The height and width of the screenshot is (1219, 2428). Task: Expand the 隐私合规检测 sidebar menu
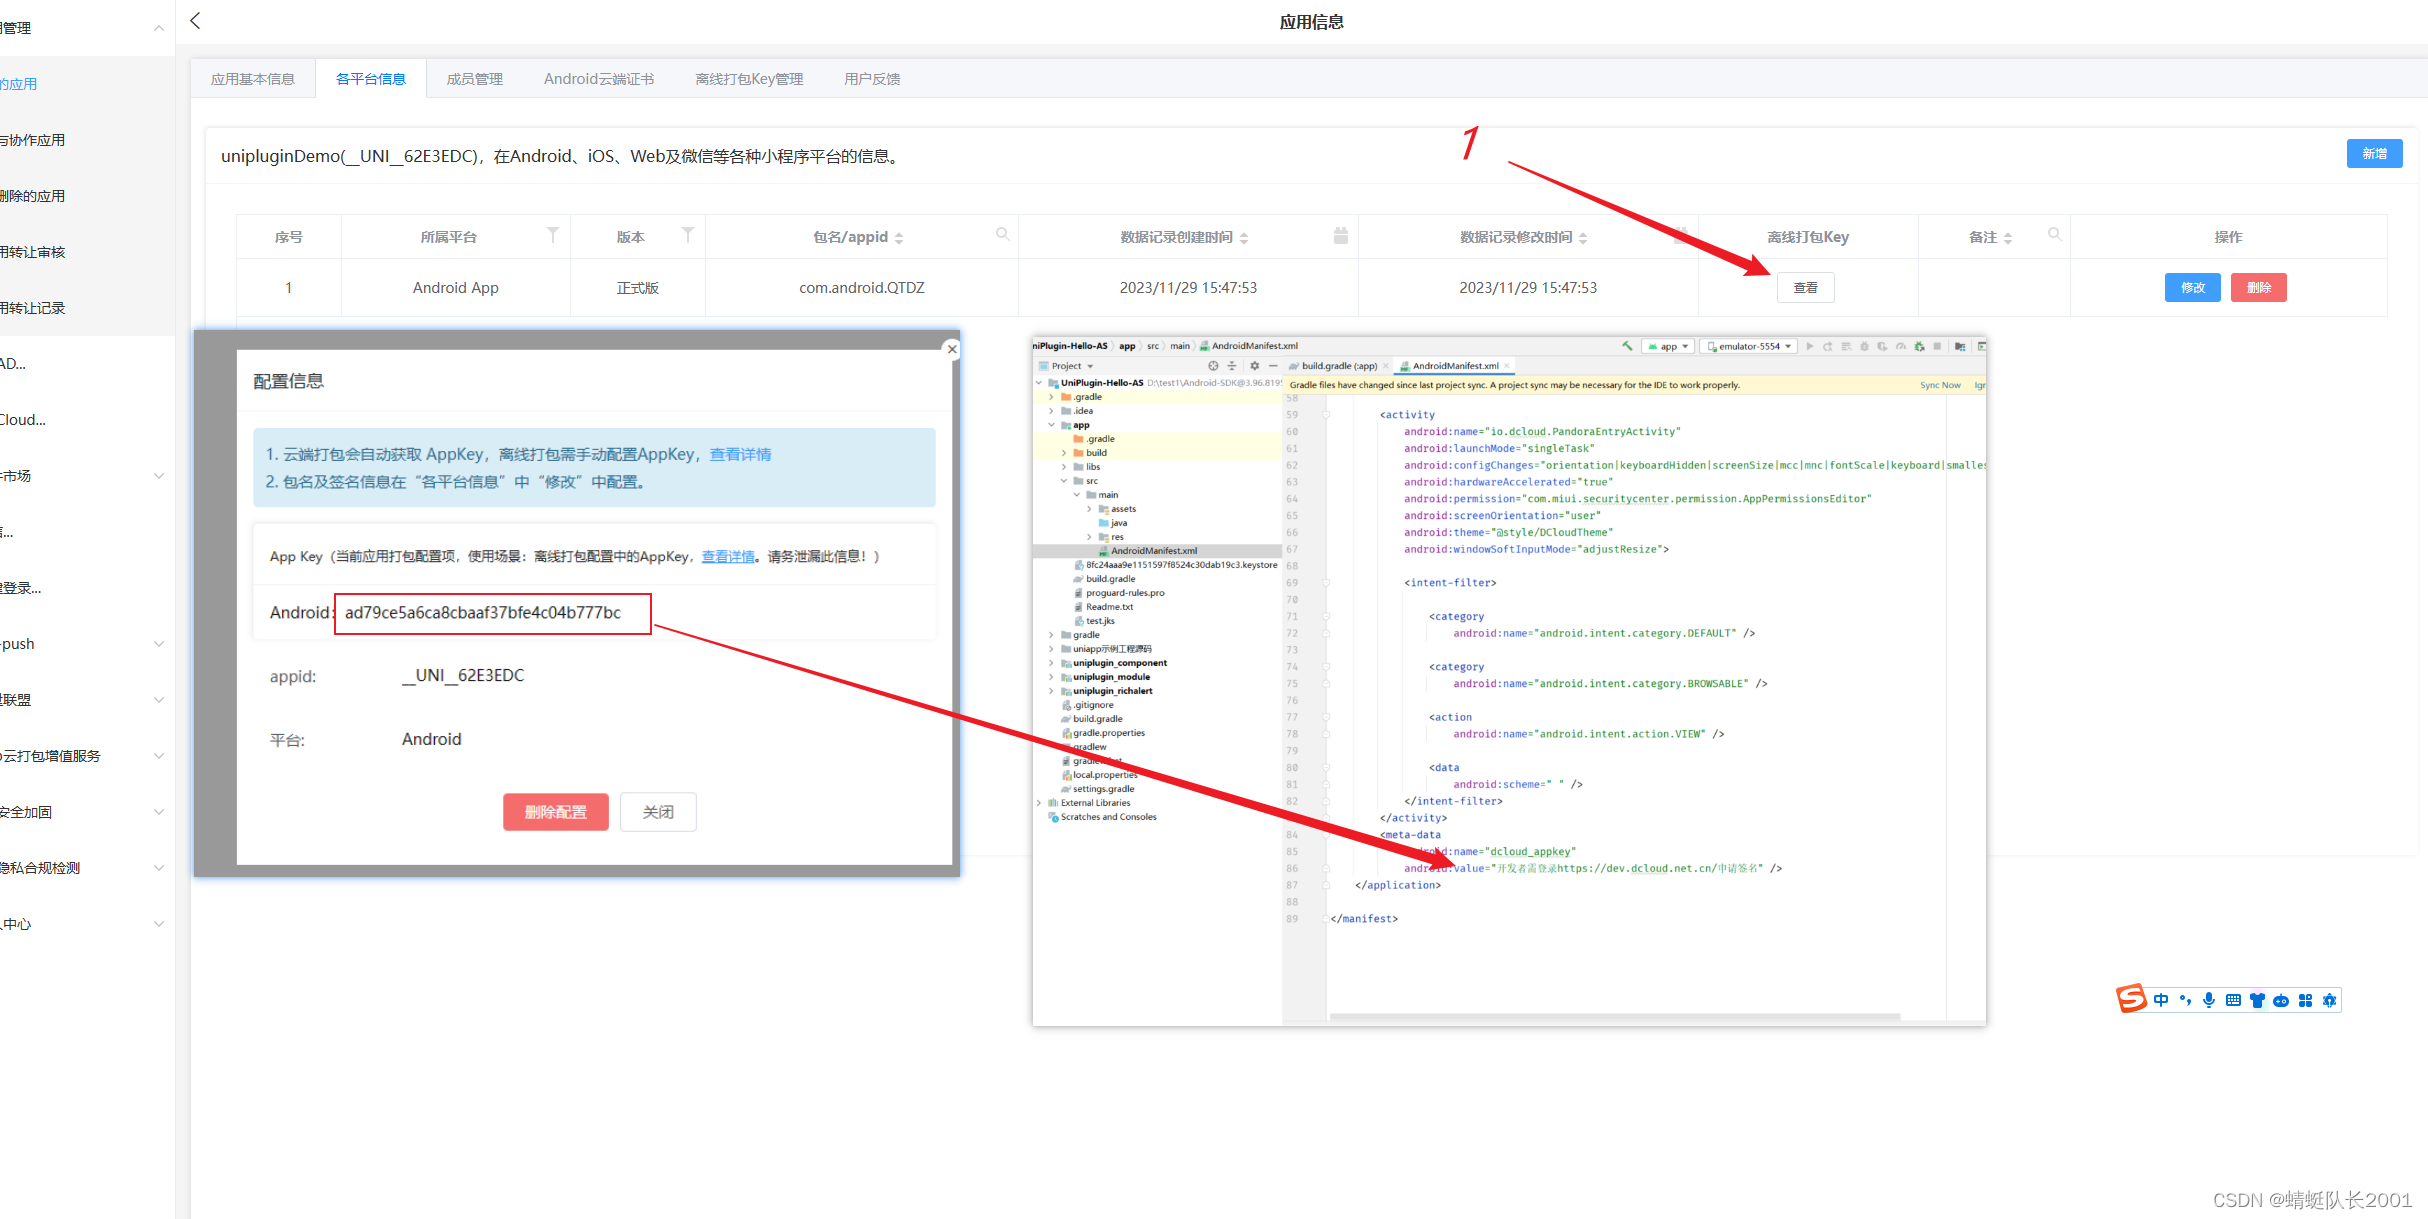(x=159, y=868)
